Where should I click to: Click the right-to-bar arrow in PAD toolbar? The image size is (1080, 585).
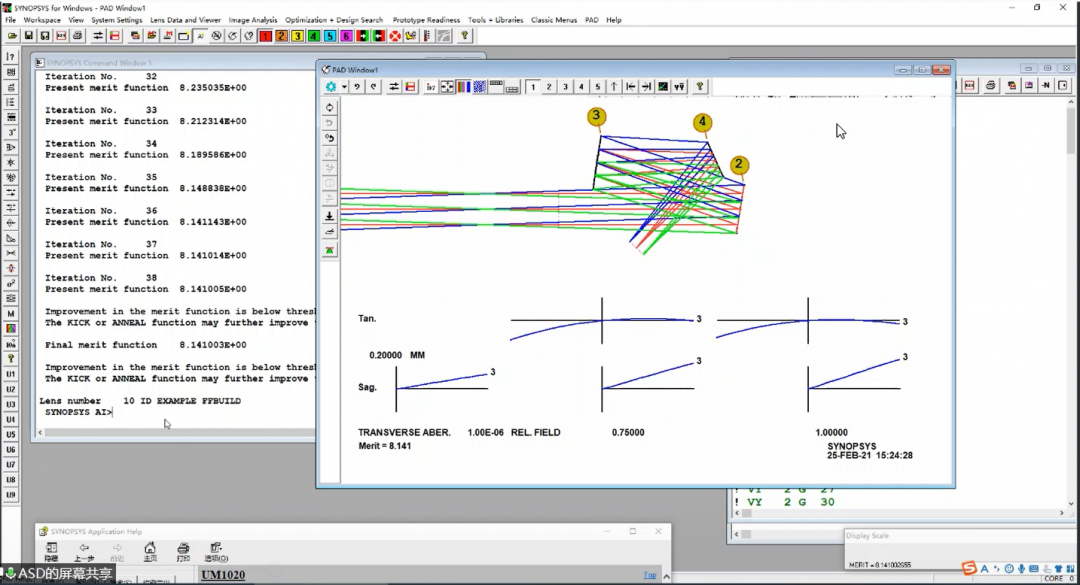(x=646, y=87)
